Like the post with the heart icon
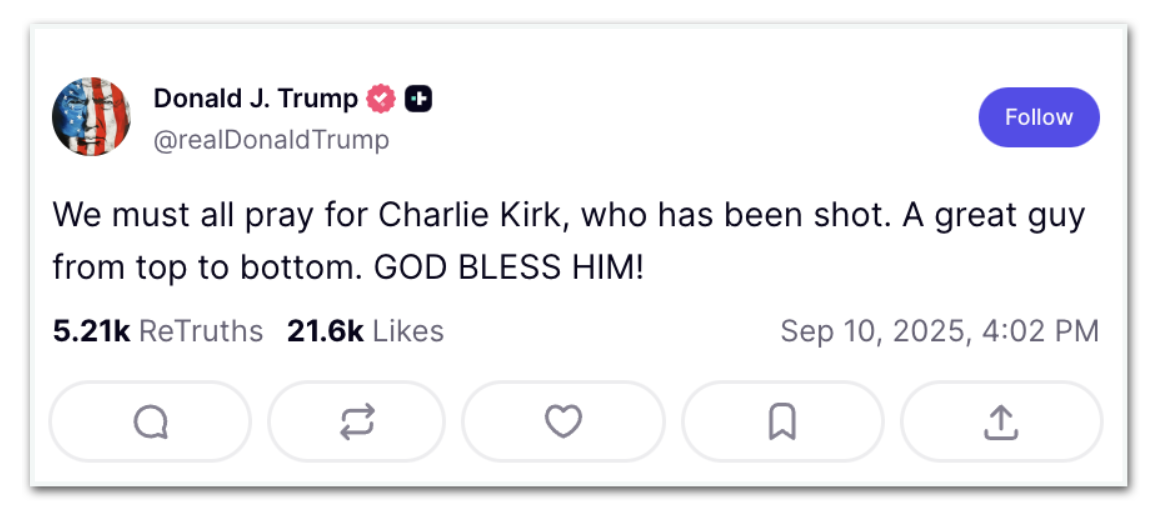Viewport: 1160px width, 512px height. (563, 422)
